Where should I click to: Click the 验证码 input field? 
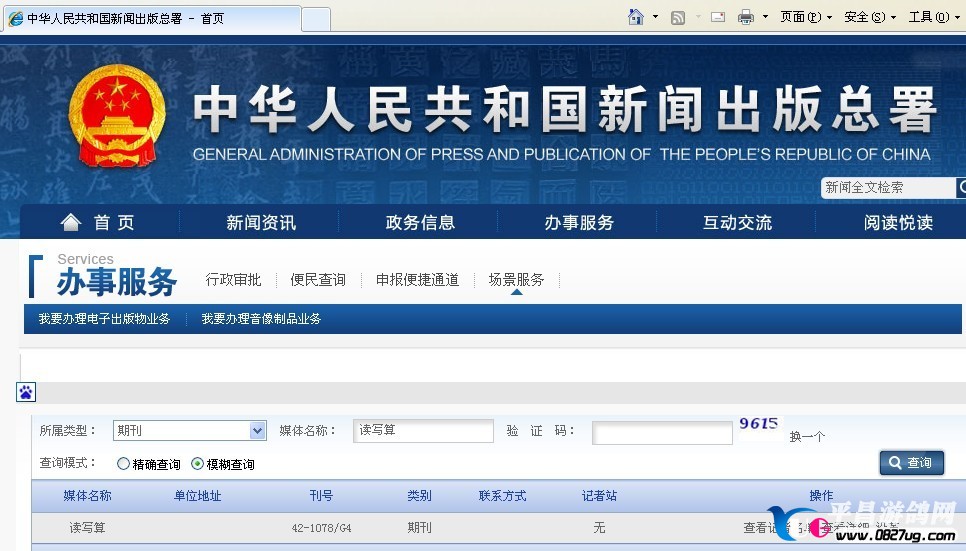[662, 433]
